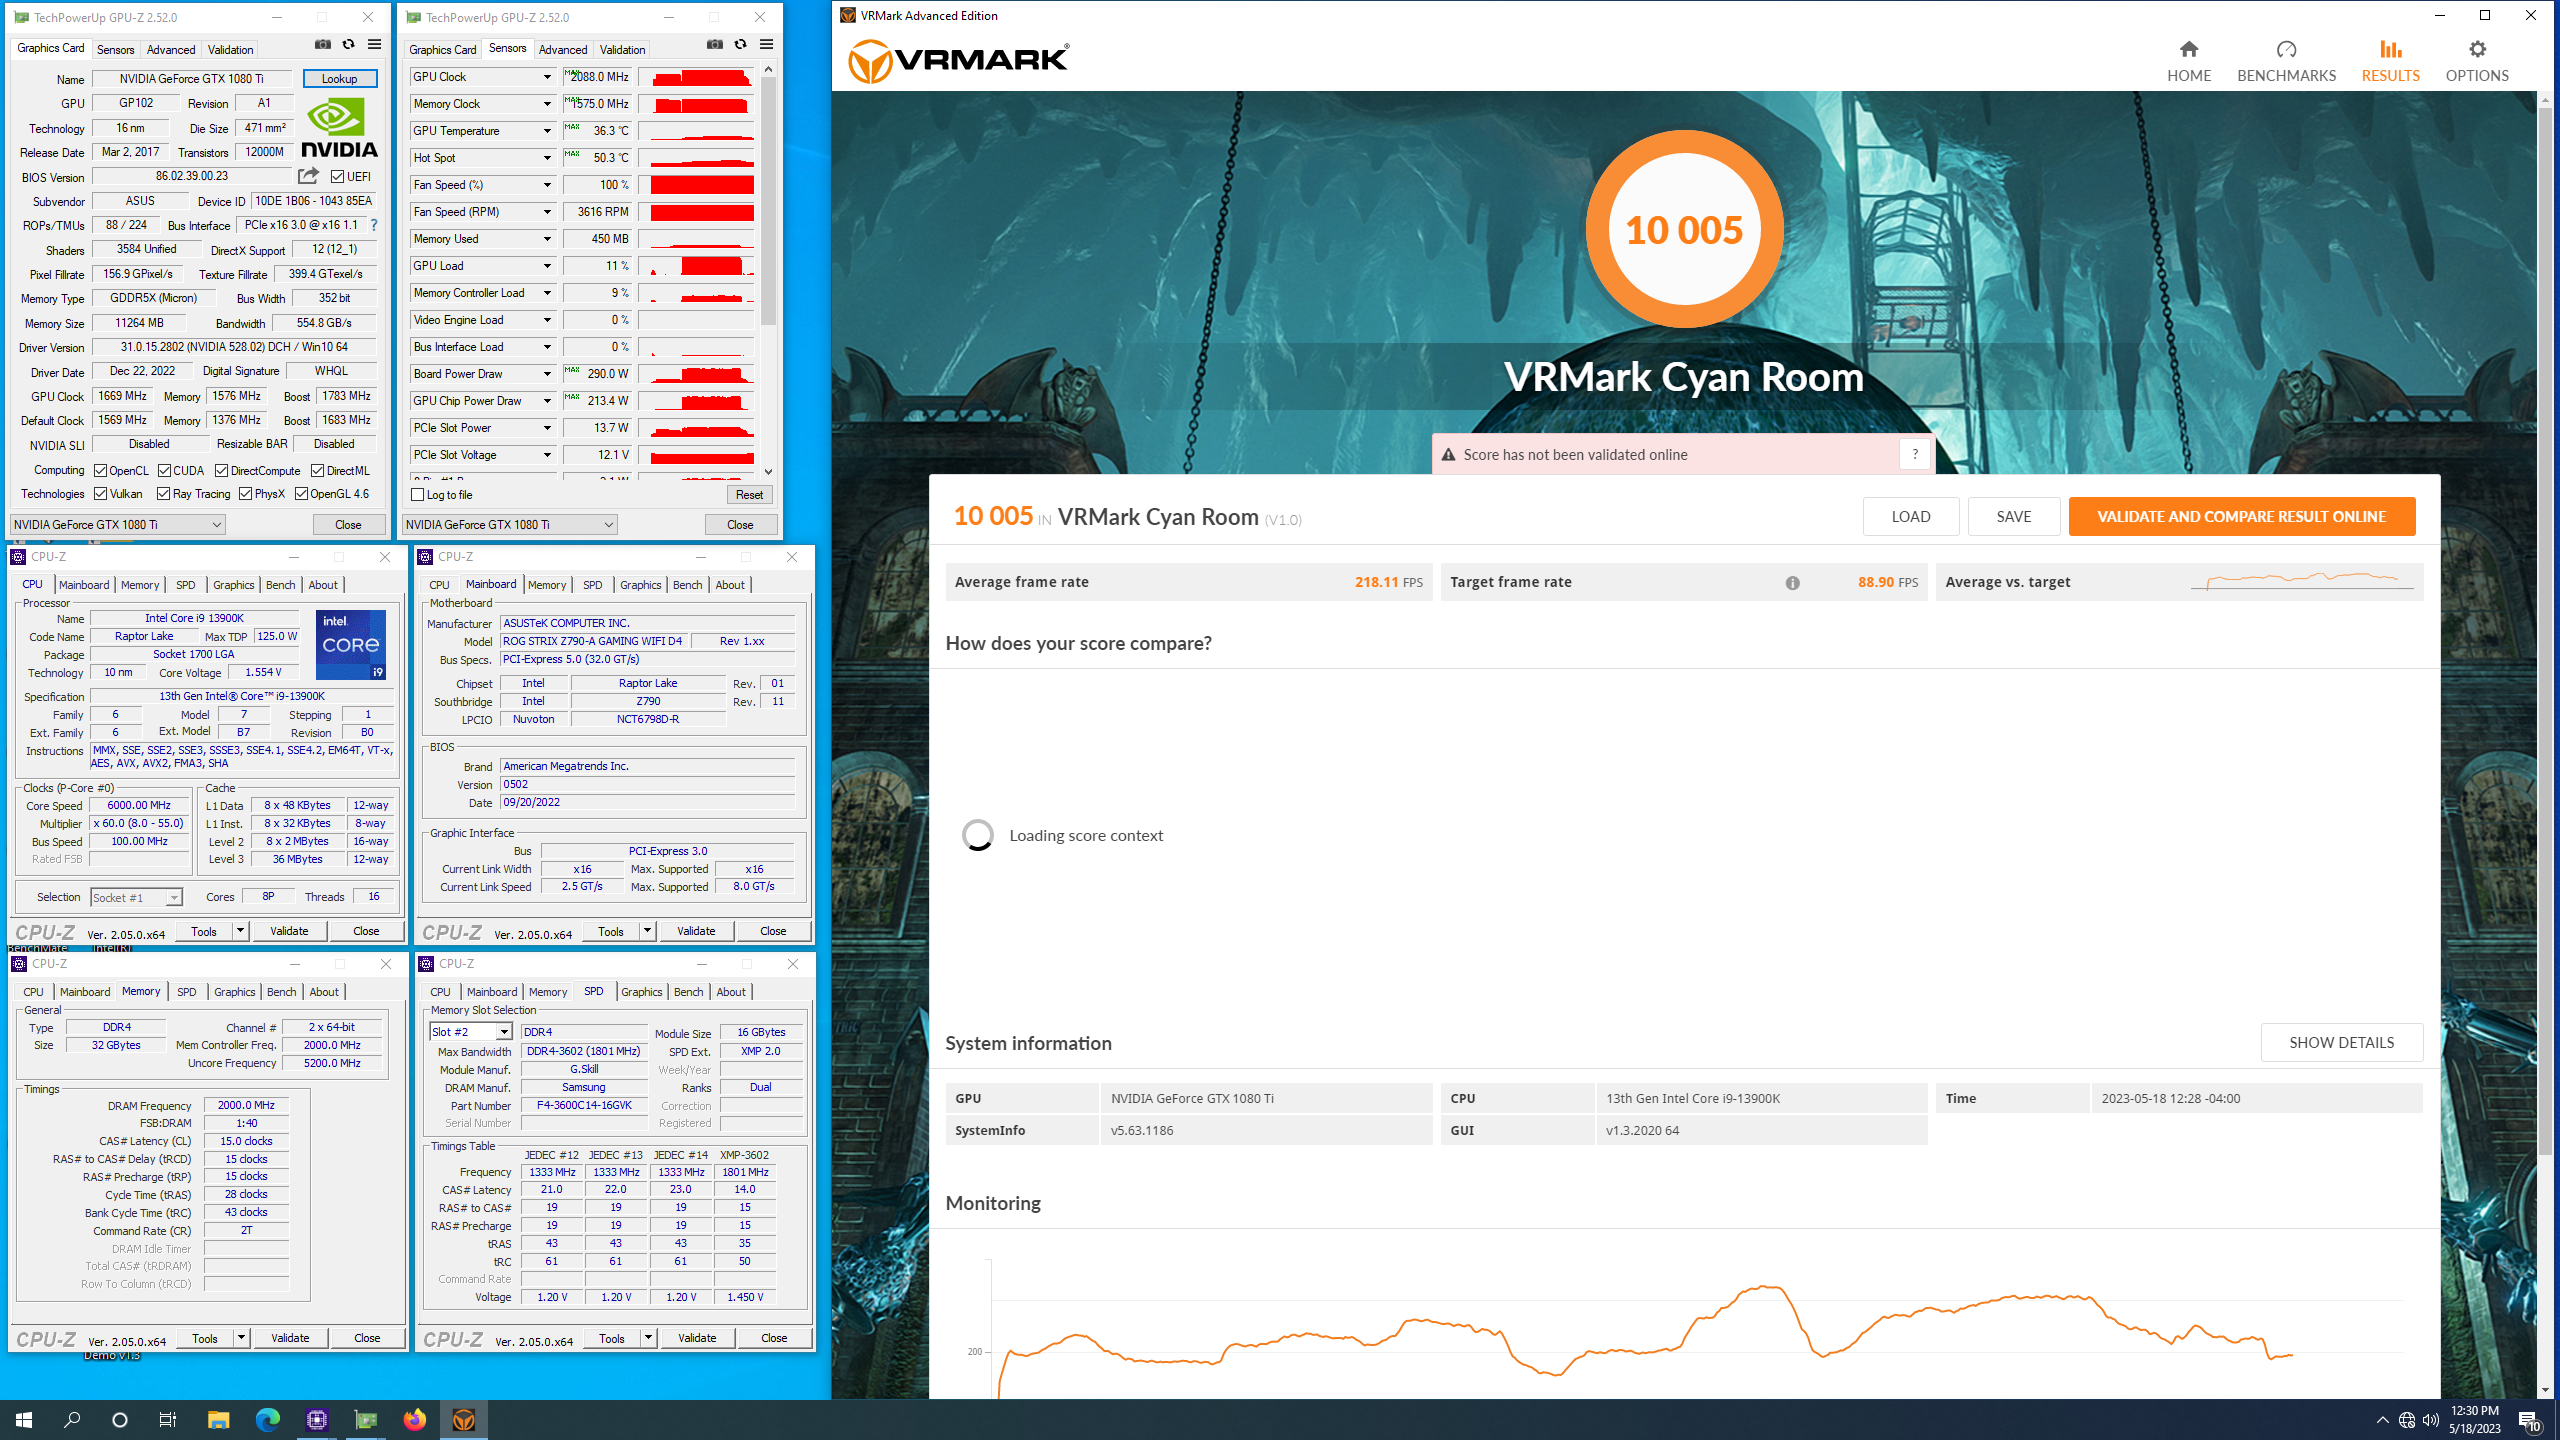
Task: Open Windows taskbar search
Action: tap(72, 1419)
